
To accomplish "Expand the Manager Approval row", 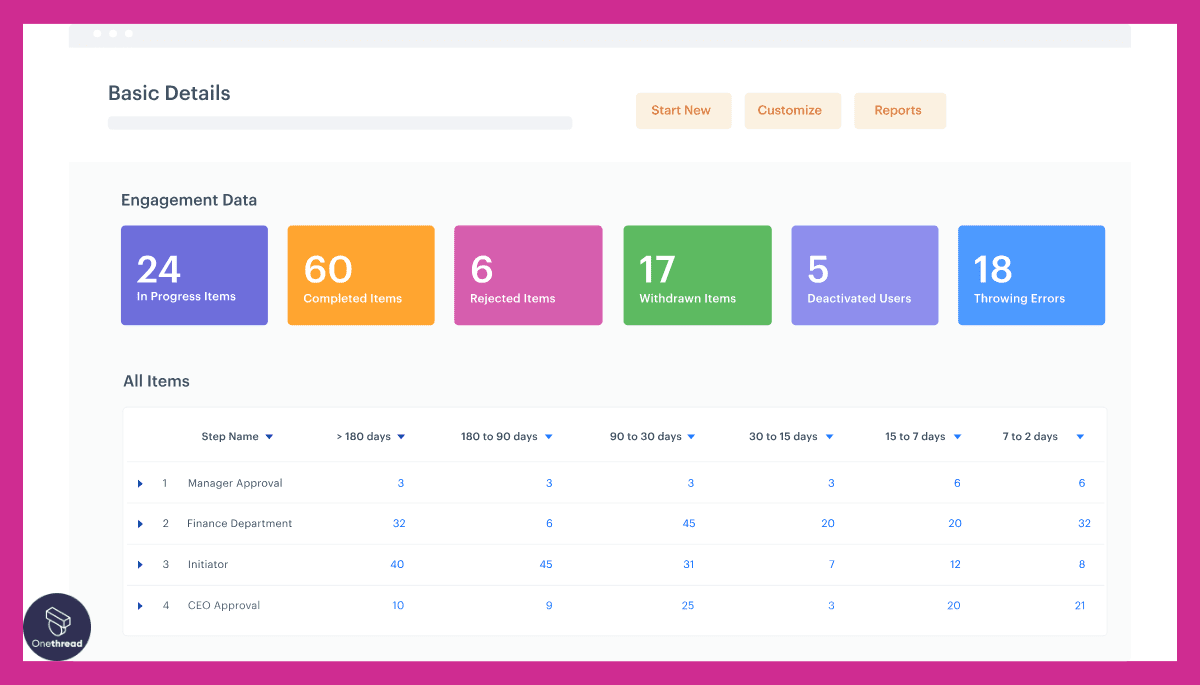I will click(x=140, y=483).
